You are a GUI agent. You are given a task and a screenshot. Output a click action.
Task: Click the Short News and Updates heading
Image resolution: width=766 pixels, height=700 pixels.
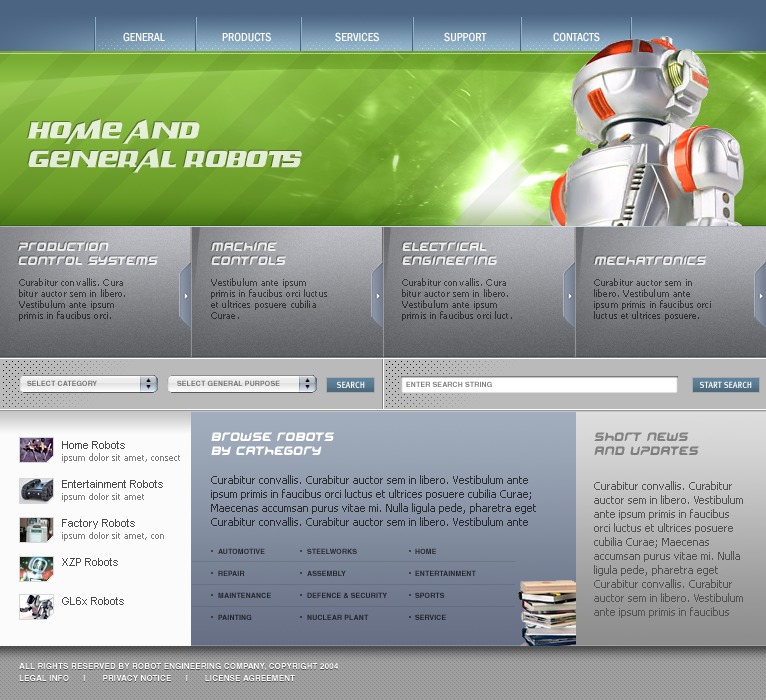click(646, 444)
